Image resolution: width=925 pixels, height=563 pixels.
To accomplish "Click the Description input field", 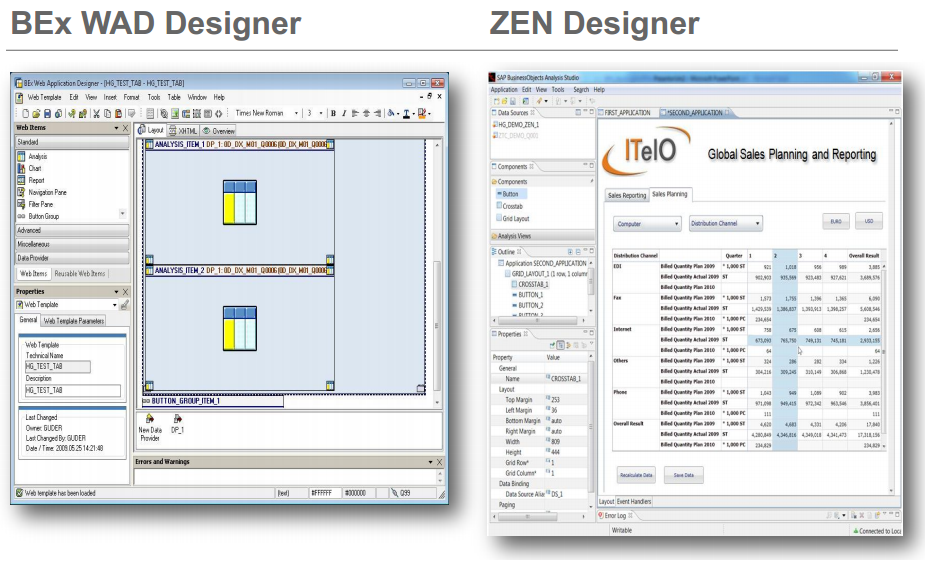I will (72, 391).
